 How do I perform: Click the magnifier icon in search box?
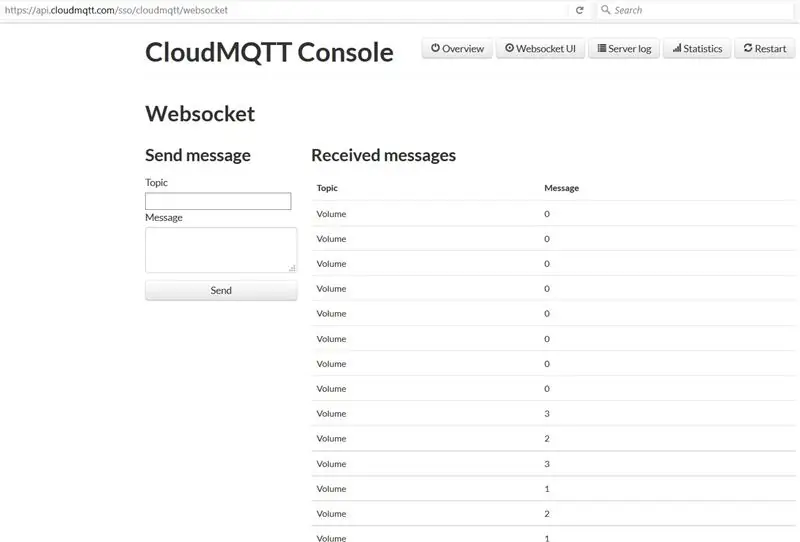click(x=606, y=10)
